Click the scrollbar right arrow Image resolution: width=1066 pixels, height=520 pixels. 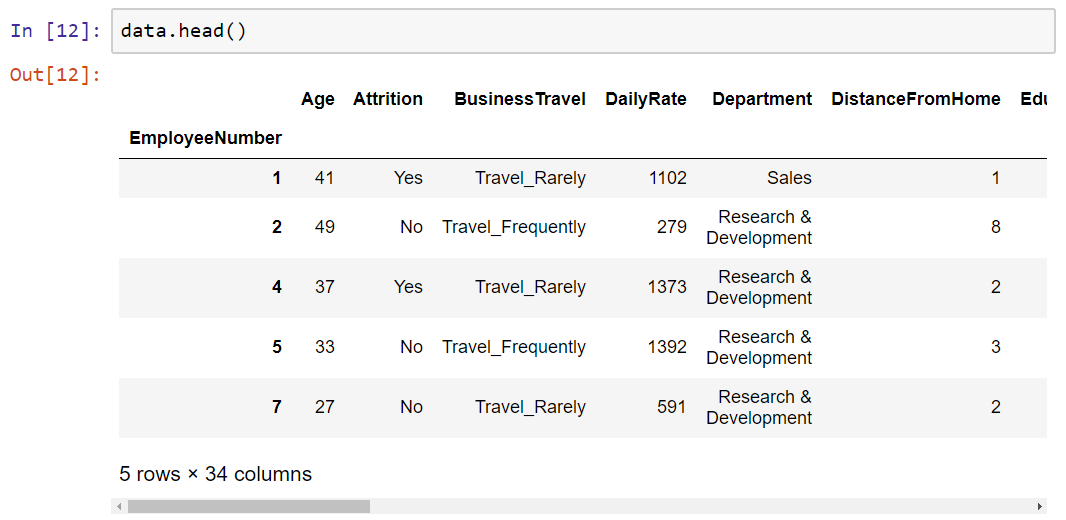pyautogui.click(x=1039, y=506)
